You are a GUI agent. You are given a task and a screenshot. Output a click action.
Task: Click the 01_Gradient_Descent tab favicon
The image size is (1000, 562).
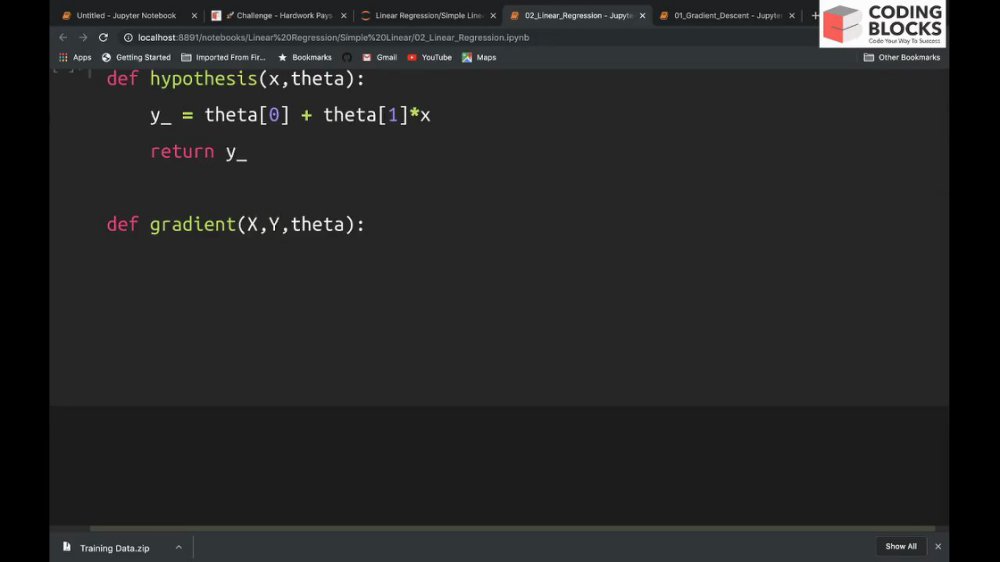coord(664,15)
